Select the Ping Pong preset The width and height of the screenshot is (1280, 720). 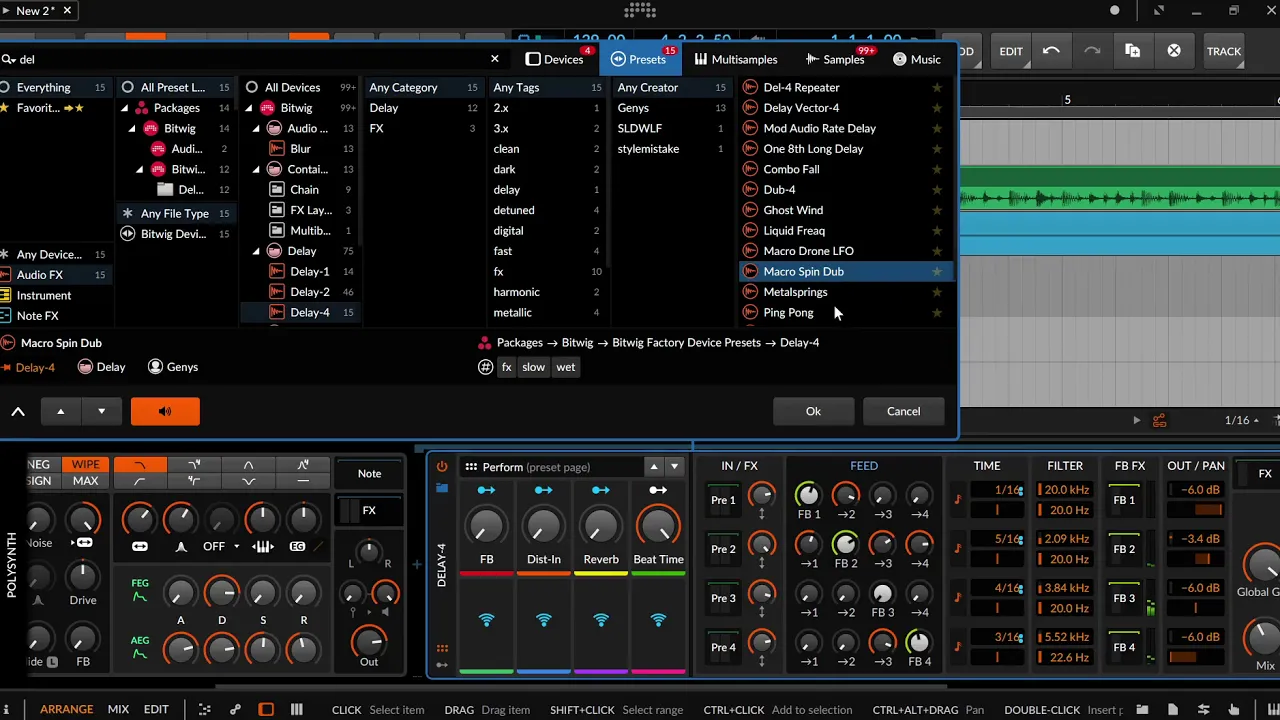tap(788, 312)
